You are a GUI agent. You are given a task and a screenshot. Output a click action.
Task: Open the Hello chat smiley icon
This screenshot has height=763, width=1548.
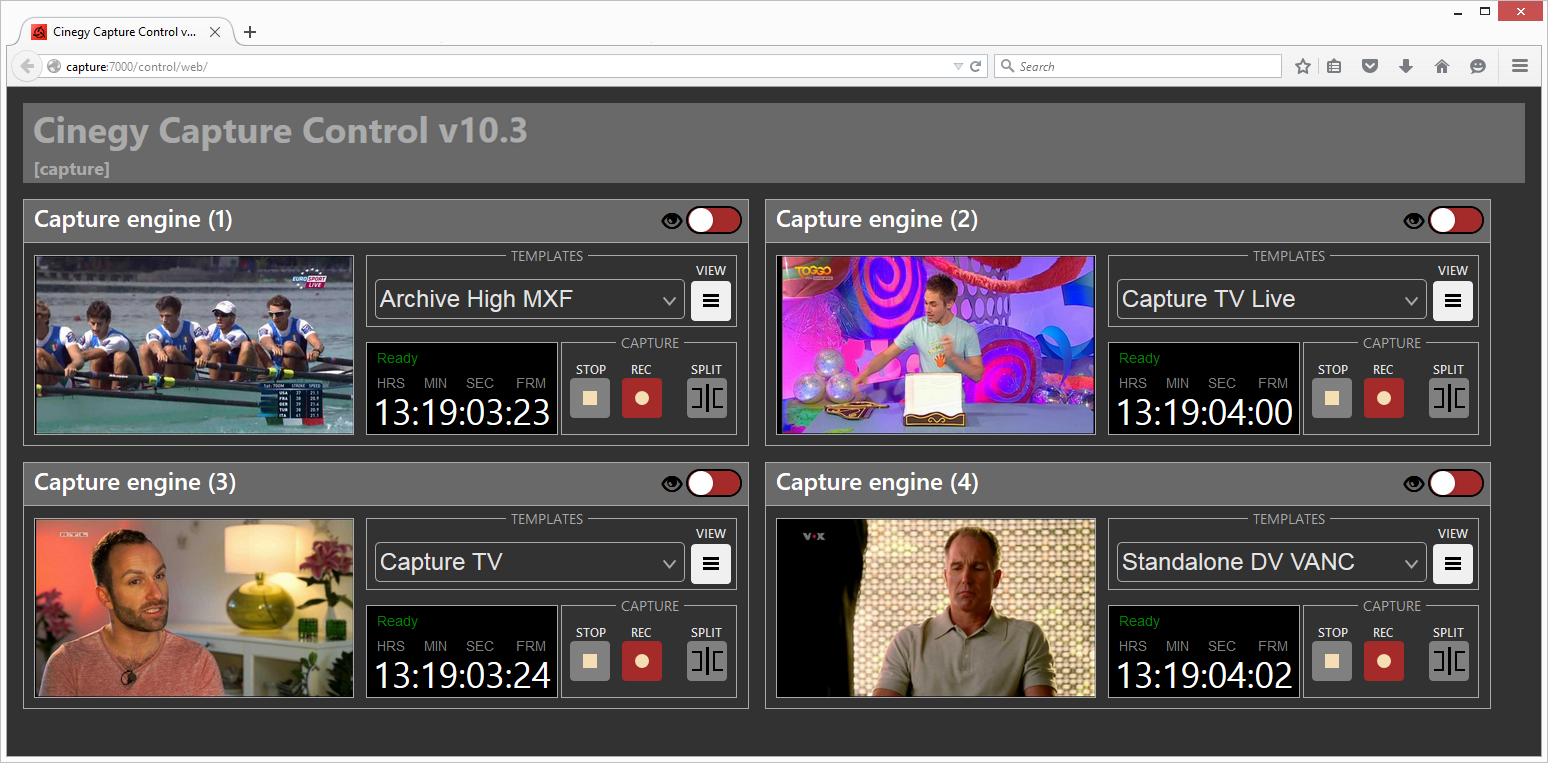[1478, 66]
